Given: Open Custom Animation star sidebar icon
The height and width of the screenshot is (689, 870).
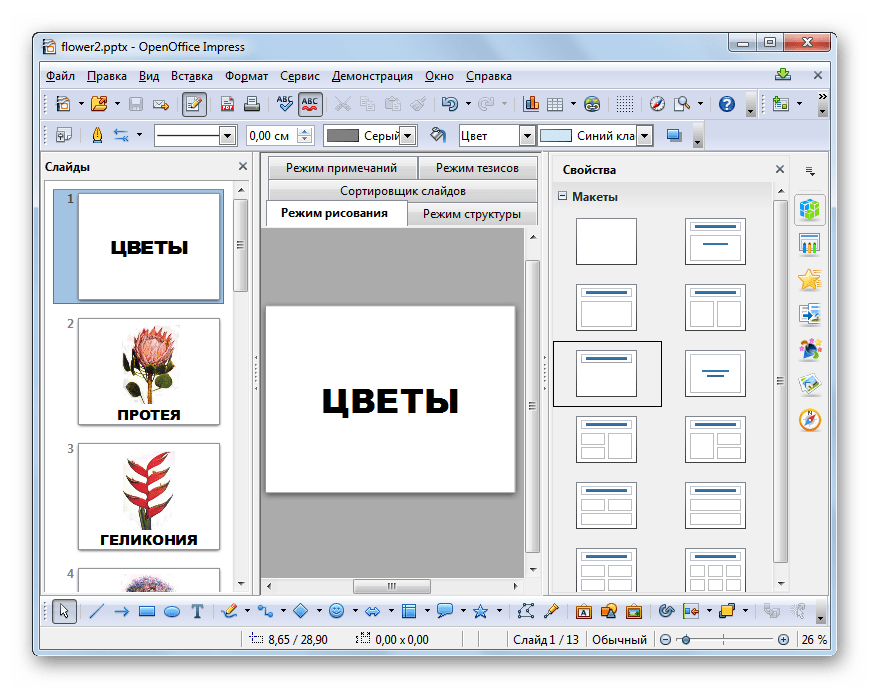Looking at the screenshot, I should coord(810,280).
